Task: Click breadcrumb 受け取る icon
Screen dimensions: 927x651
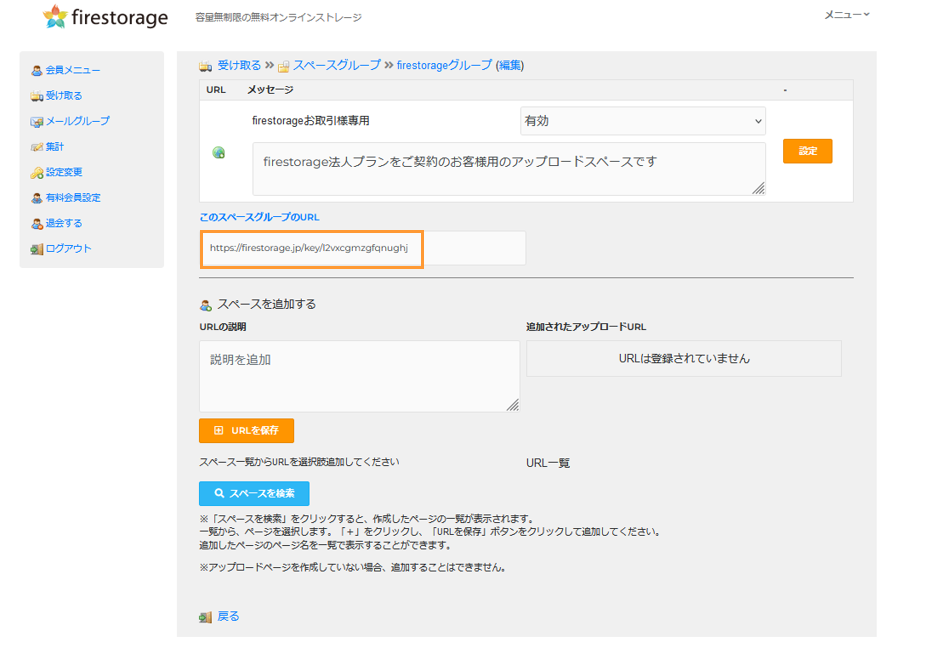Action: 206,66
